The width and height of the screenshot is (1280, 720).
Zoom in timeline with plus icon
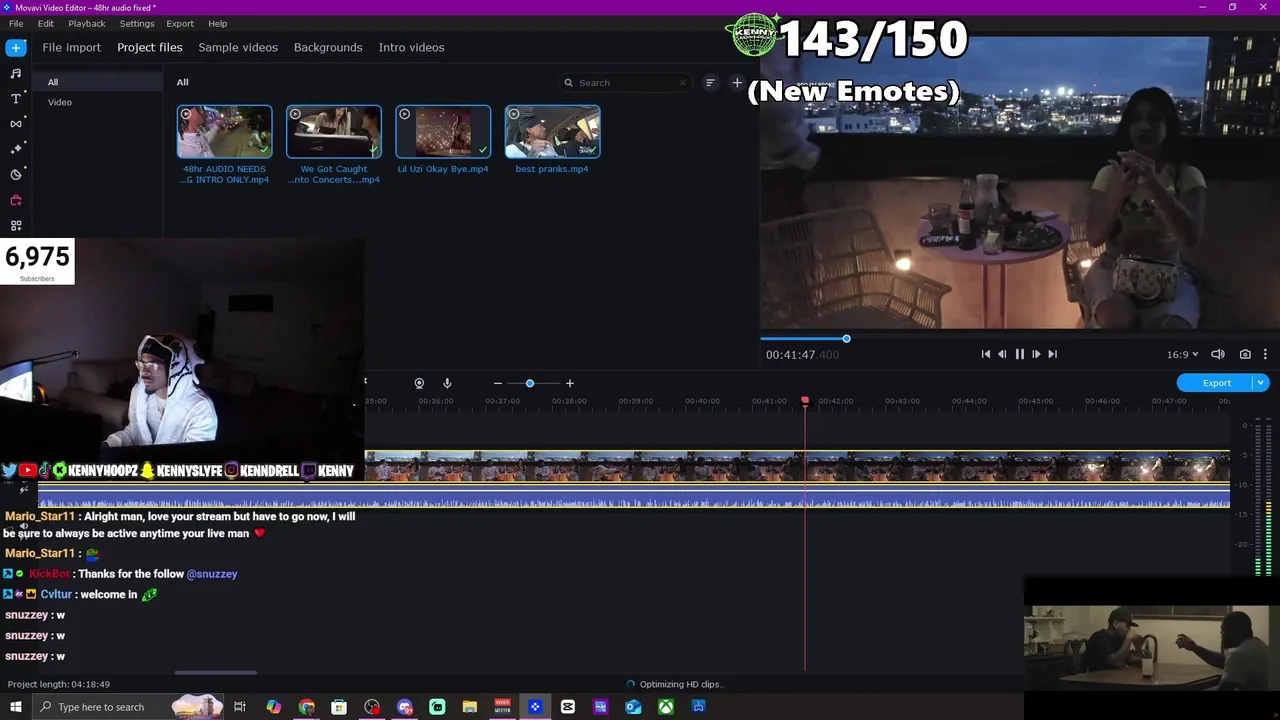[570, 383]
